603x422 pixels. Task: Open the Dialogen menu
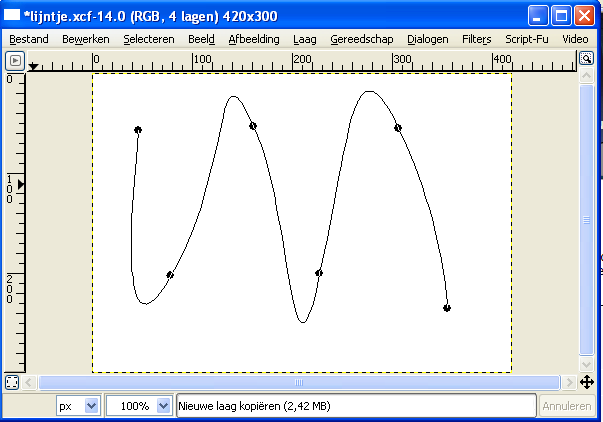tap(428, 39)
